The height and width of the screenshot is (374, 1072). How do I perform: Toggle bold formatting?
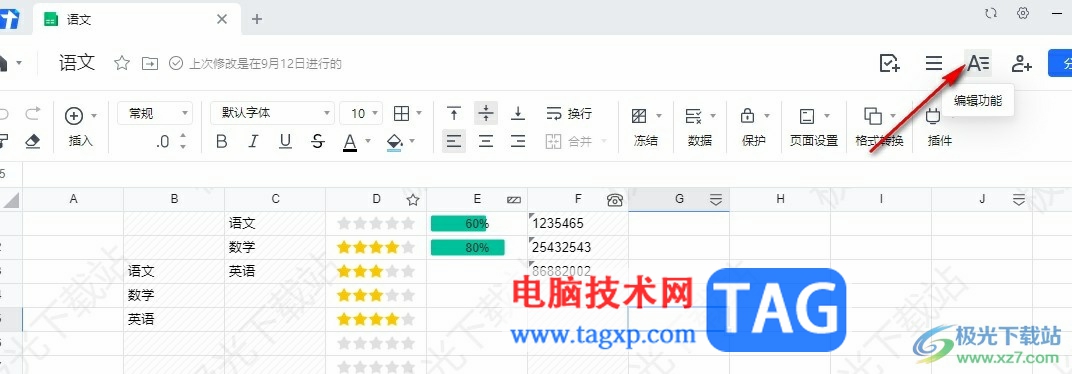tap(221, 142)
